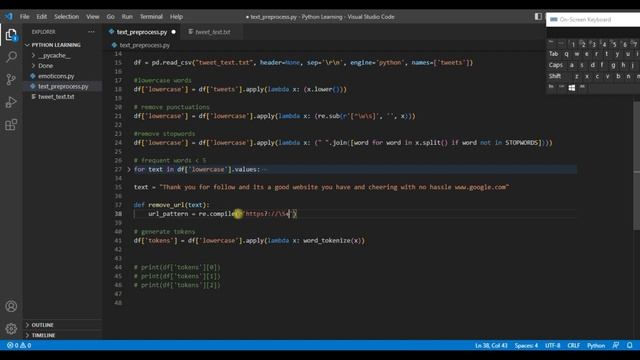Click Windows key on On-Screen Keyboard

point(571,87)
